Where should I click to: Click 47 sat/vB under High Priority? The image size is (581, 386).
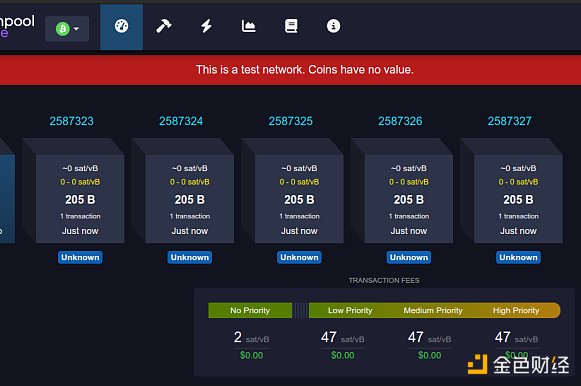[x=516, y=337]
